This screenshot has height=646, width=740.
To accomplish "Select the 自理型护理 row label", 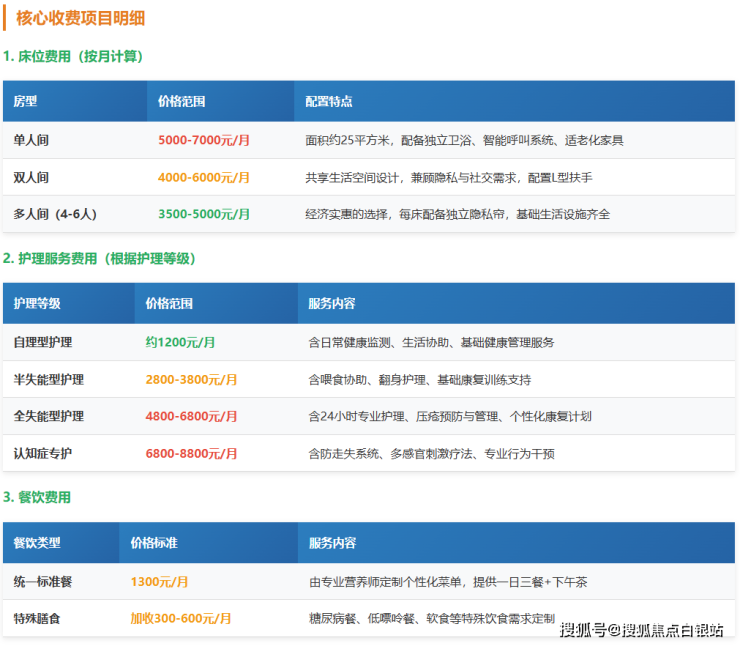I will click(x=43, y=342).
